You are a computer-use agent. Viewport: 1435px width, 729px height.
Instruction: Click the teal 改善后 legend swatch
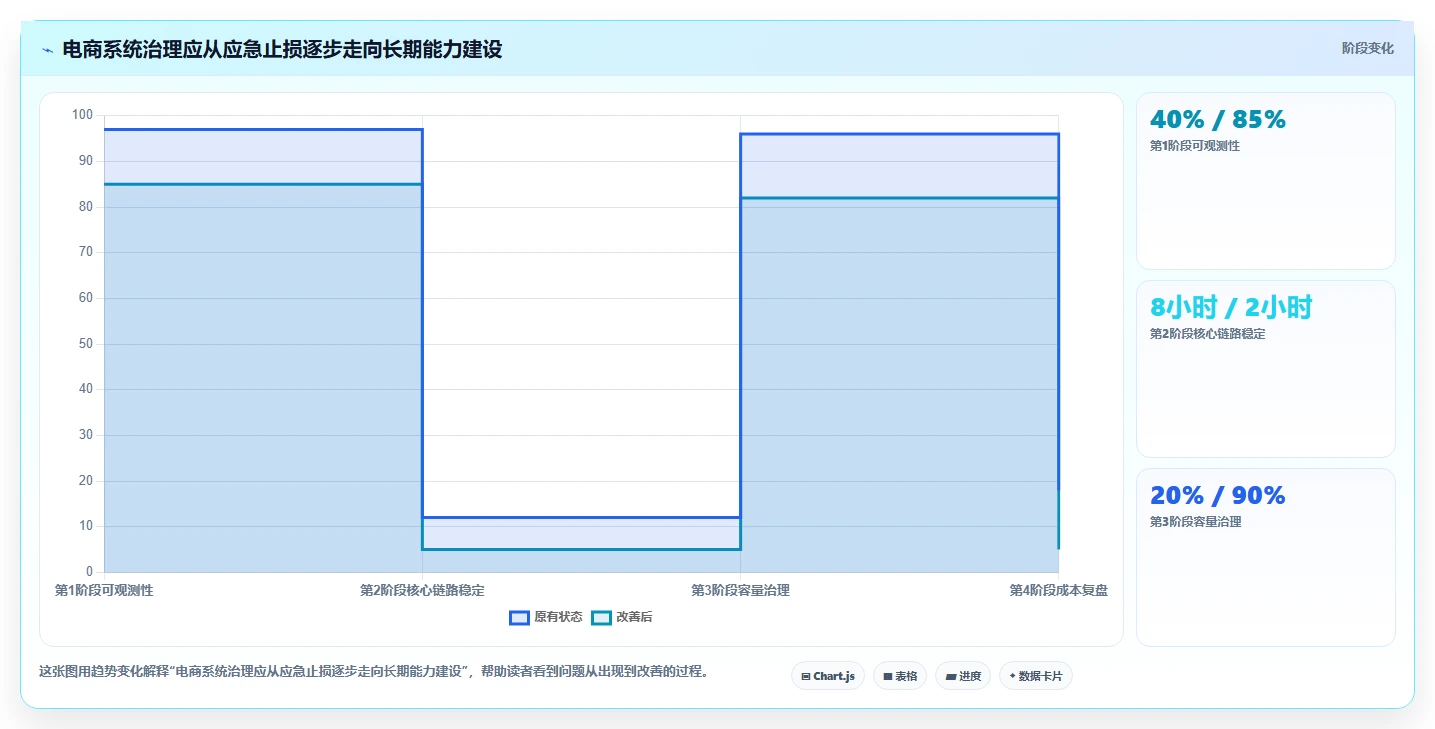coord(601,617)
